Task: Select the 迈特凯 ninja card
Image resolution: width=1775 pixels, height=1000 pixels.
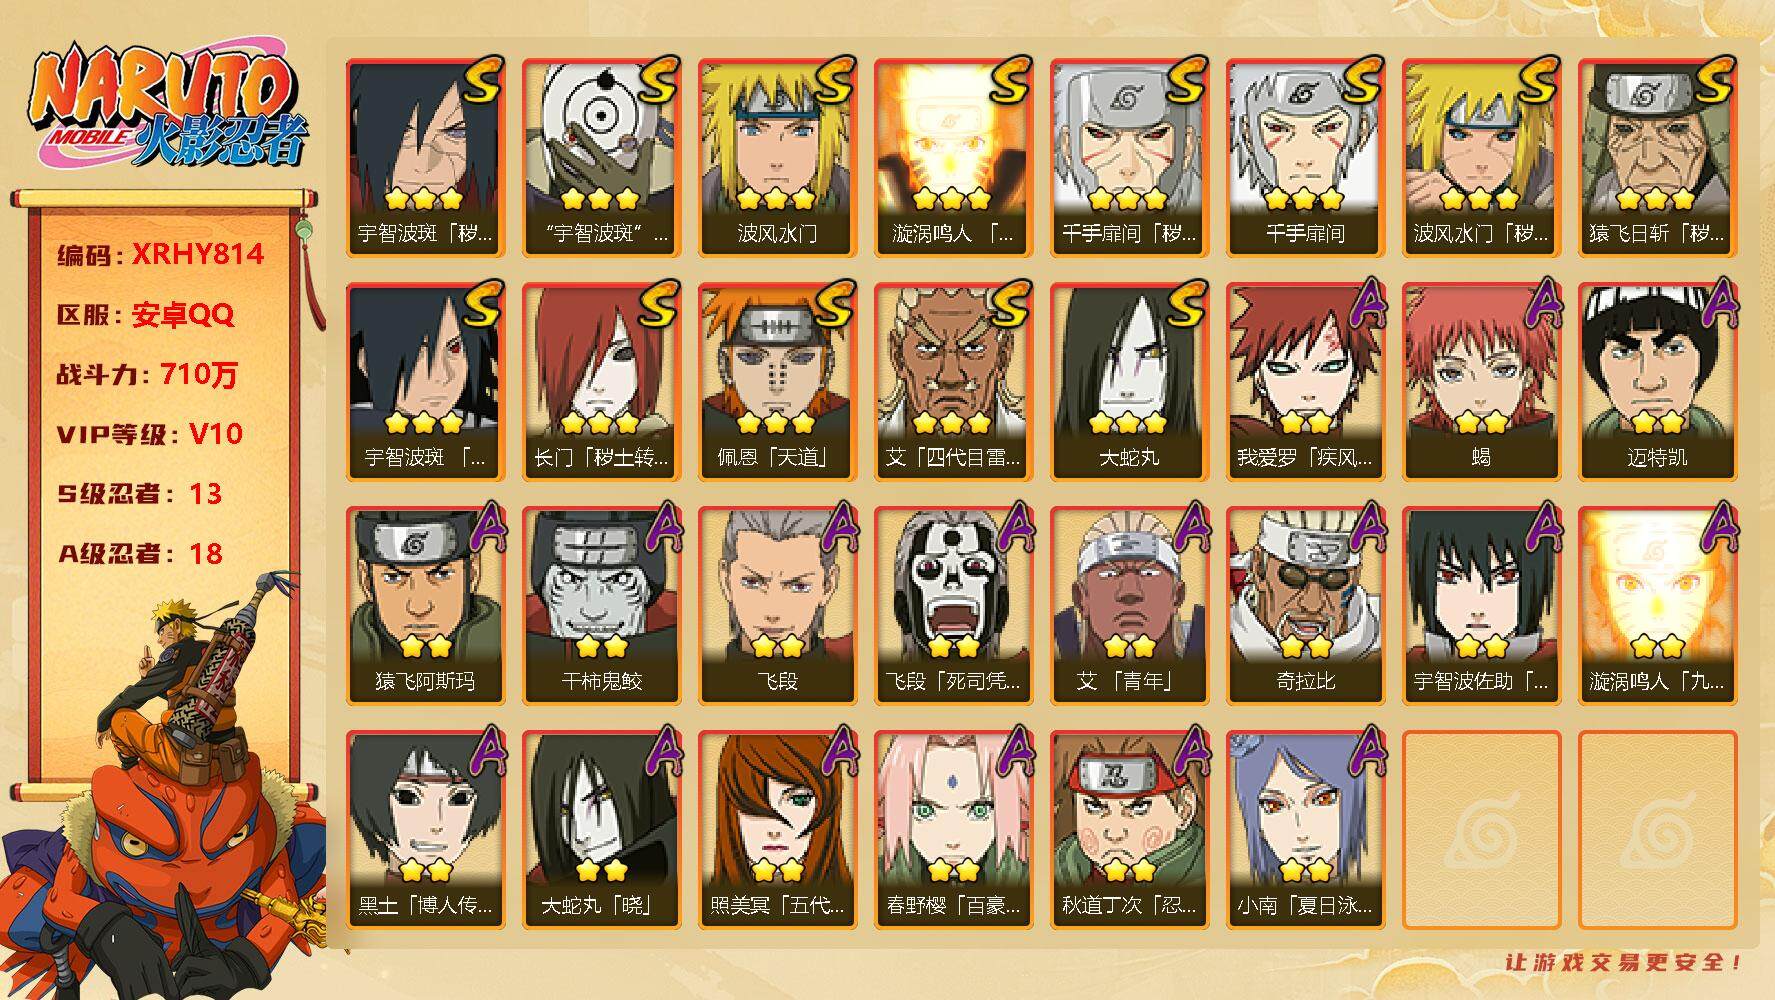Action: click(x=1657, y=382)
